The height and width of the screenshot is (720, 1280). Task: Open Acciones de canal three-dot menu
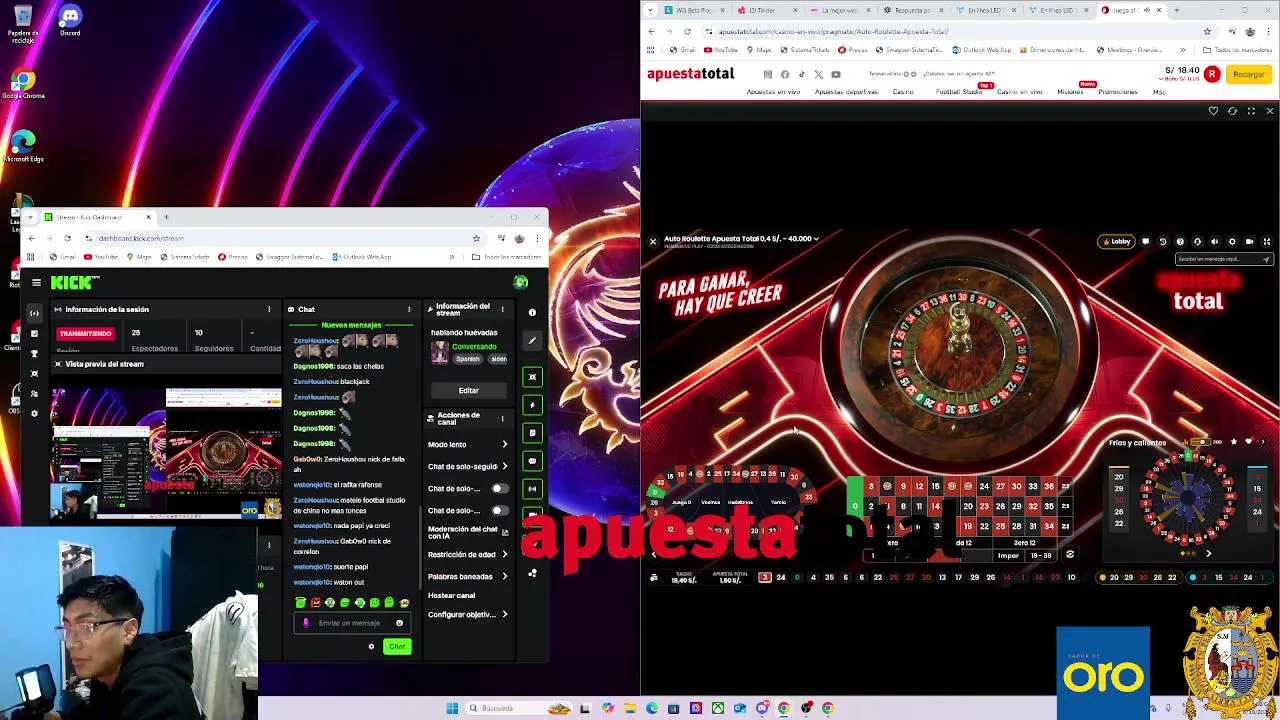(x=502, y=419)
